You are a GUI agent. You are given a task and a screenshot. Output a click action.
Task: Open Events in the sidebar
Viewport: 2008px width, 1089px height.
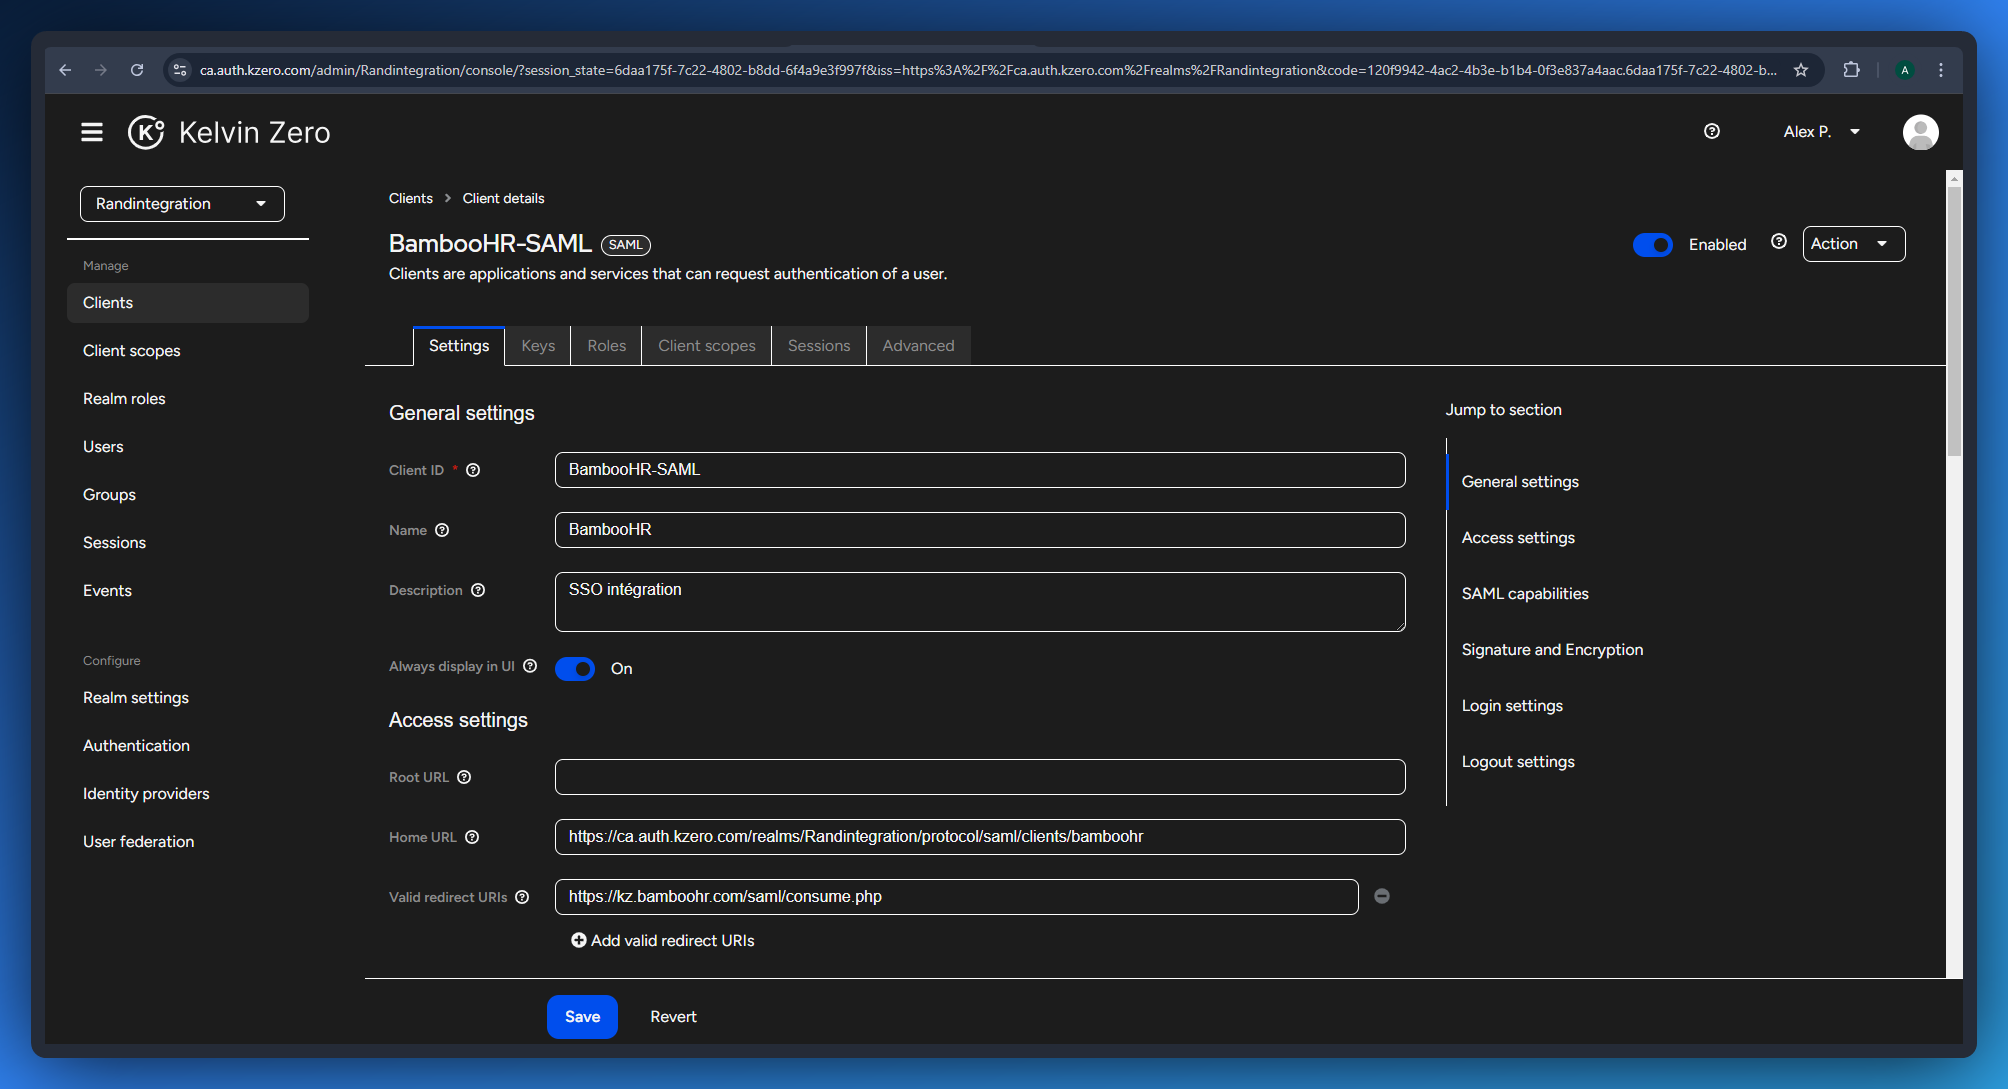[188, 591]
